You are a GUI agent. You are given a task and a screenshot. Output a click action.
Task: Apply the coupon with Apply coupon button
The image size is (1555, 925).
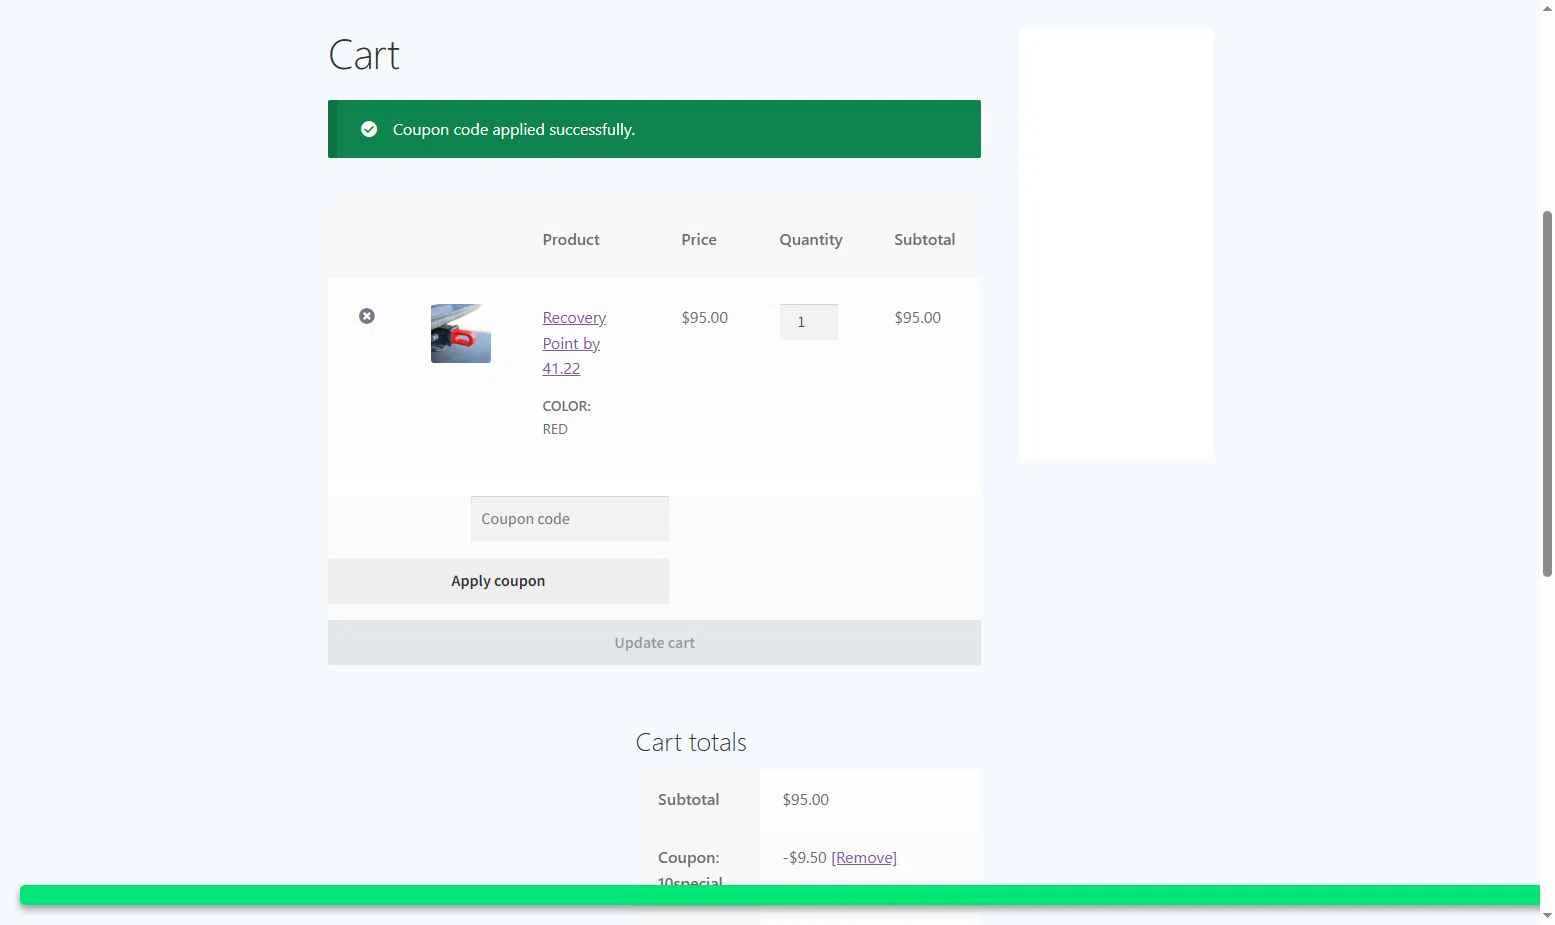point(498,581)
